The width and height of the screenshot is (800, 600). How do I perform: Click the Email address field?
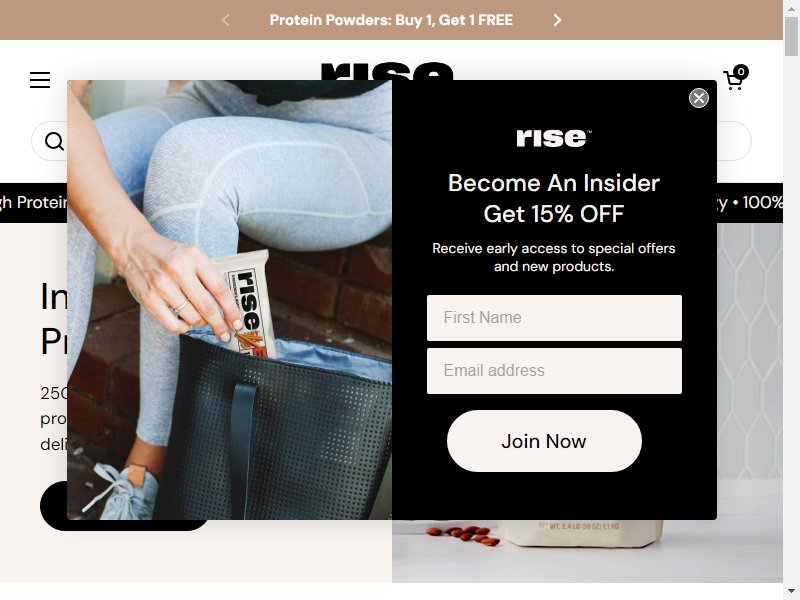coord(554,371)
